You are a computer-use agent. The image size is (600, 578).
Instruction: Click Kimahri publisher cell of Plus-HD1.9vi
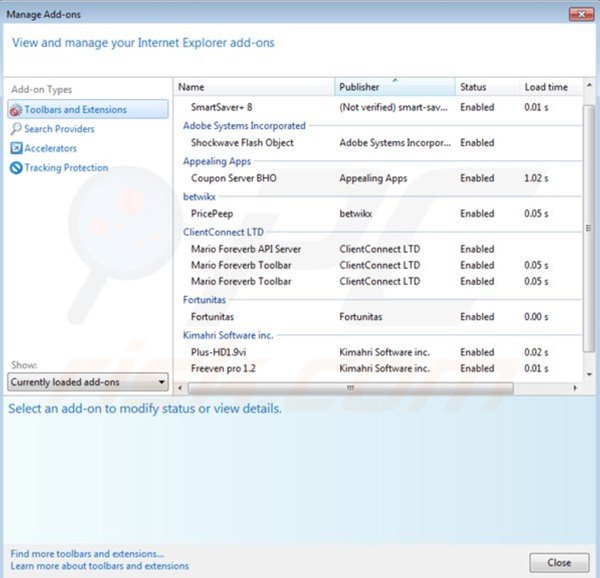point(384,352)
